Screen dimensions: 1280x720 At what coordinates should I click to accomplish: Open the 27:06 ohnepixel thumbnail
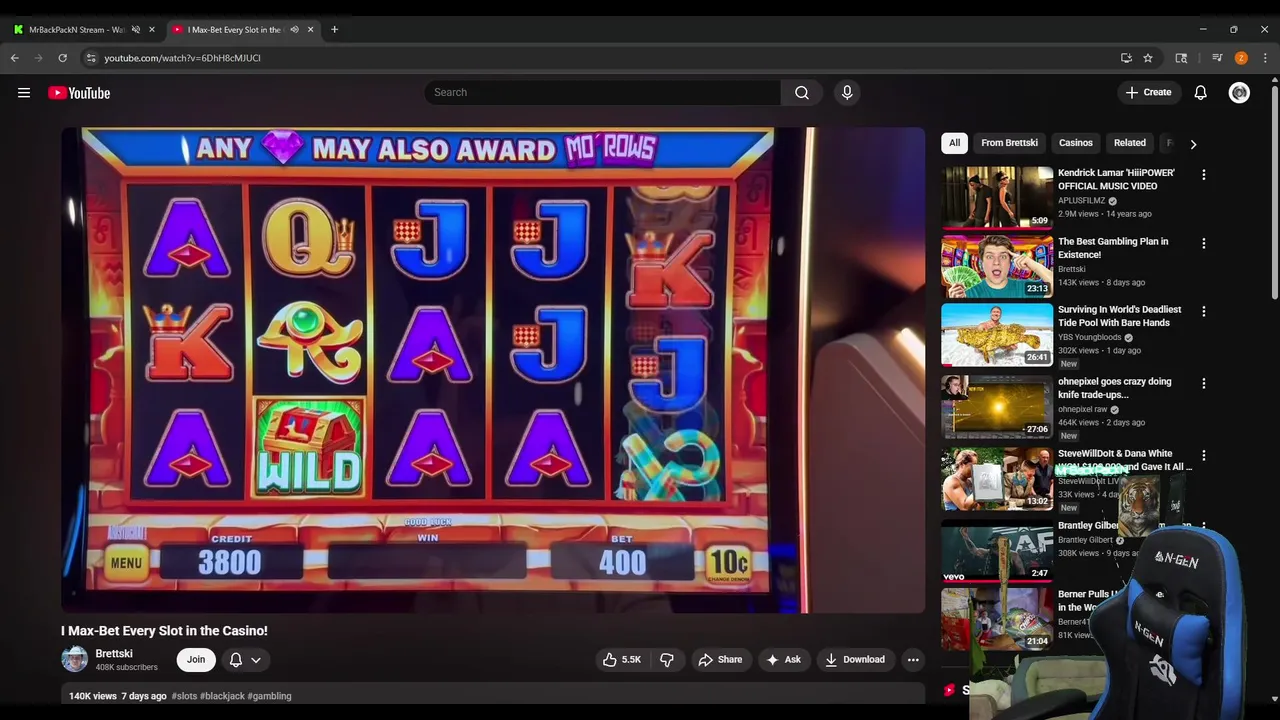[997, 406]
